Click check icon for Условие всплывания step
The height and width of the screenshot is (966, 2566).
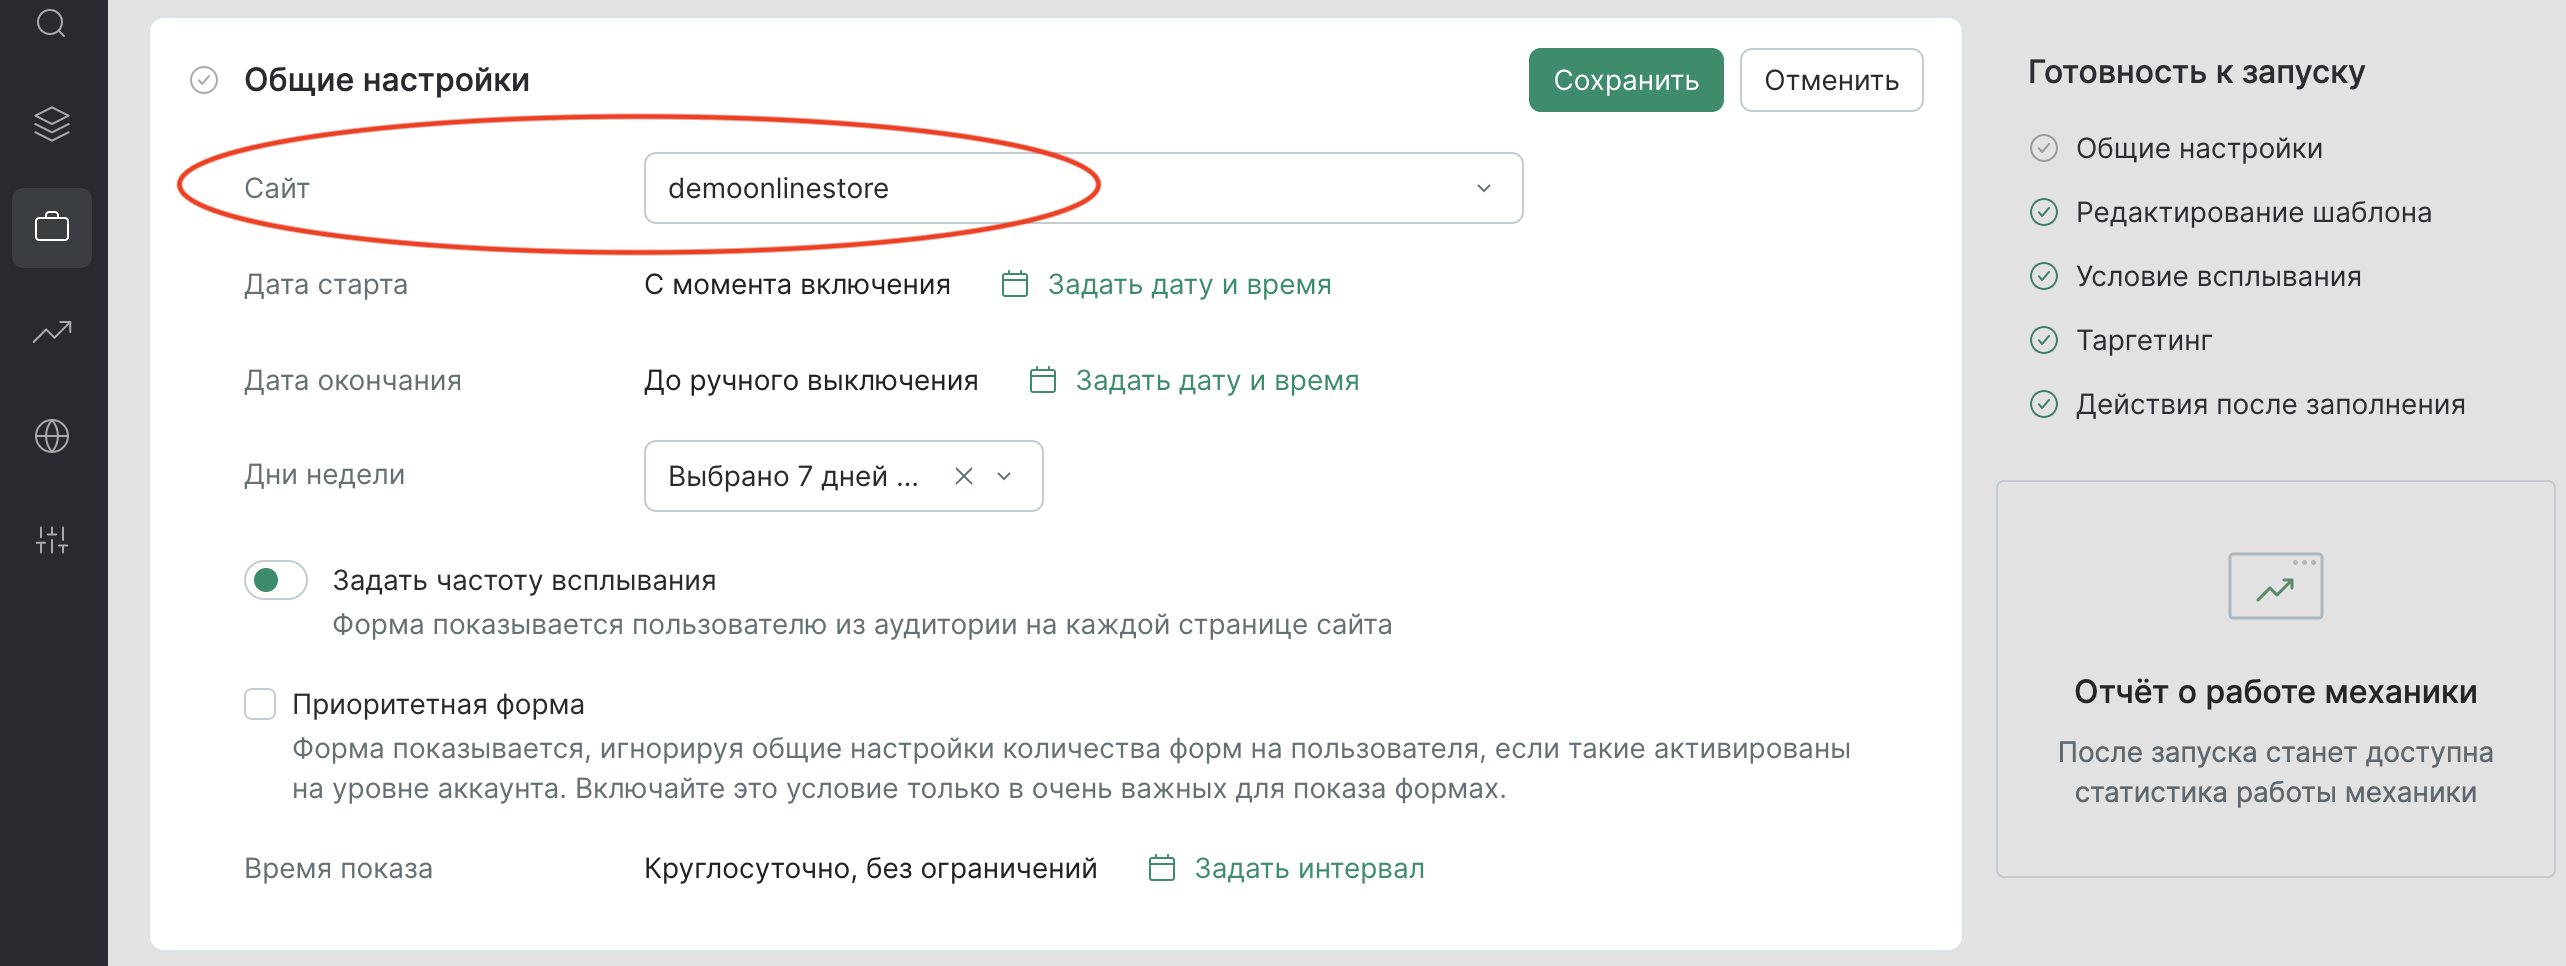pyautogui.click(x=2044, y=276)
